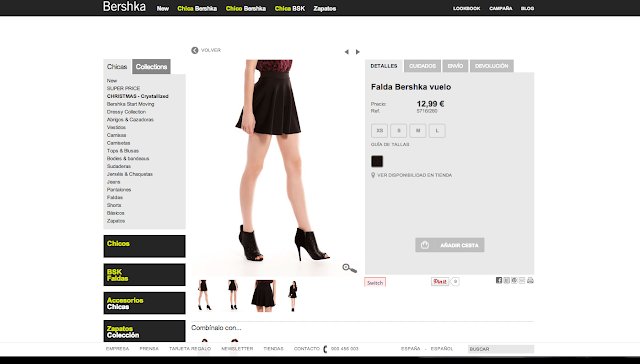Screen dimensions: 640x364
Task: Open Tiendas footer link
Action: 273,348
